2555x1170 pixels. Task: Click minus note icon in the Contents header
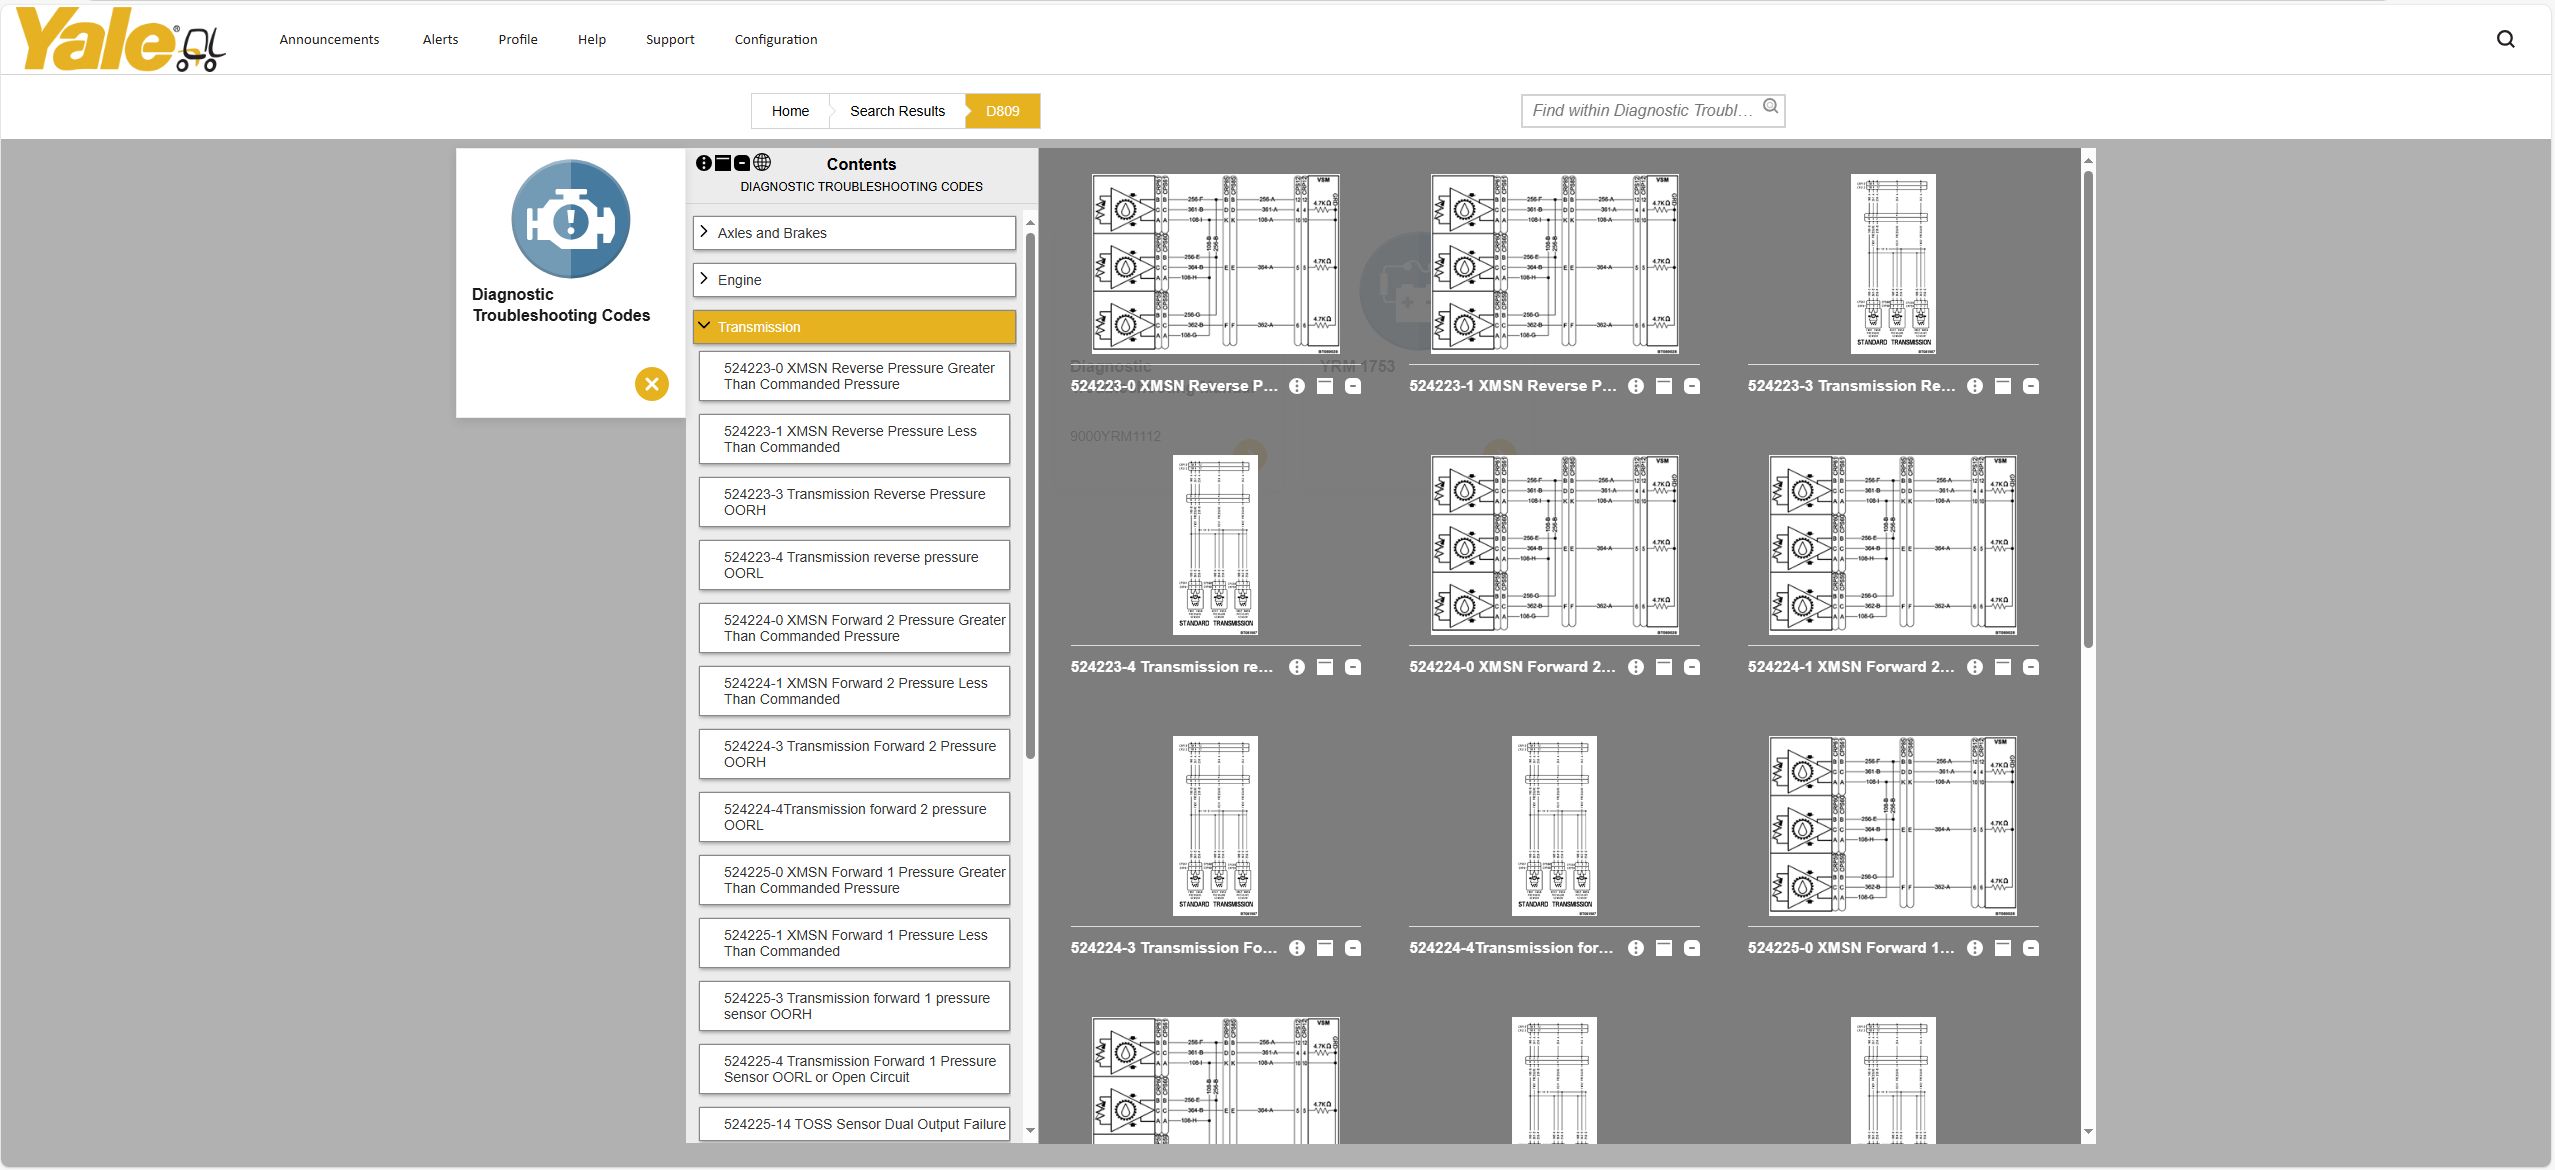(742, 163)
